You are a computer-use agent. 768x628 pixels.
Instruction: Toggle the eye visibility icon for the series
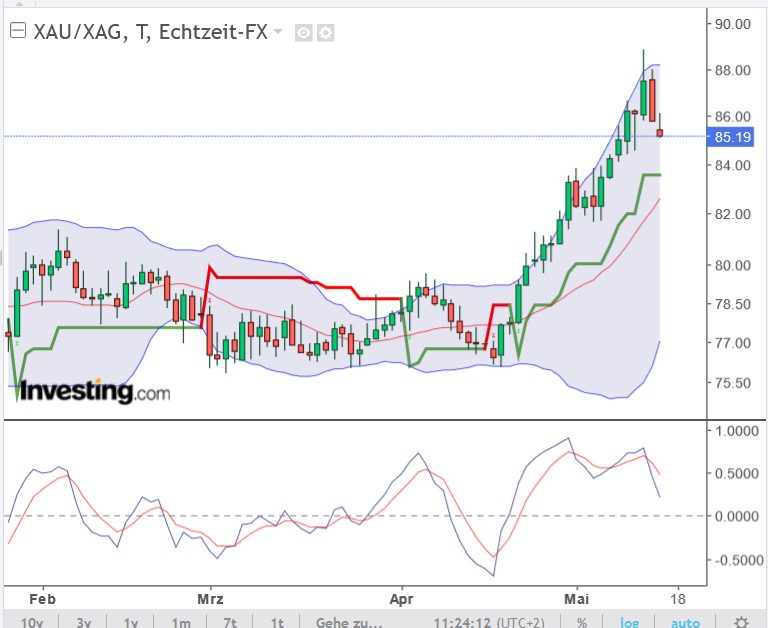(x=304, y=33)
